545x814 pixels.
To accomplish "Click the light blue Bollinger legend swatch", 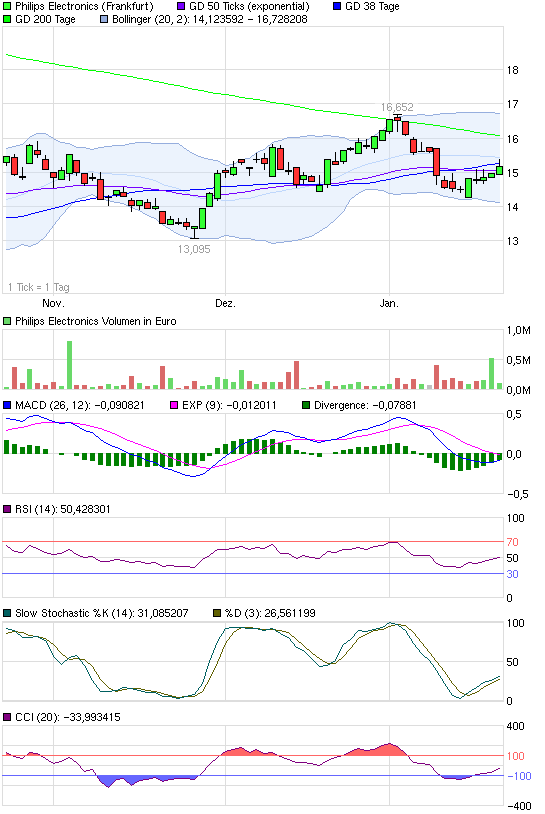I will [104, 20].
